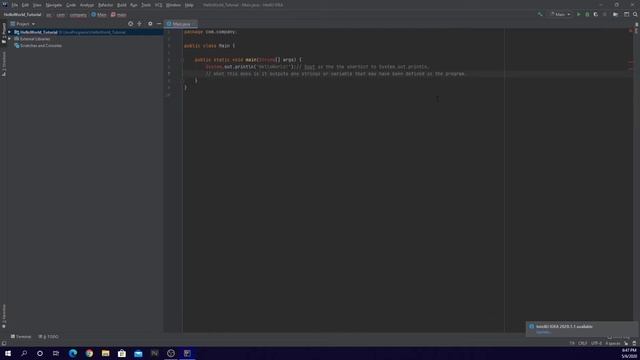Toggle tool window buttons in the status bar corner

[x=4, y=343]
